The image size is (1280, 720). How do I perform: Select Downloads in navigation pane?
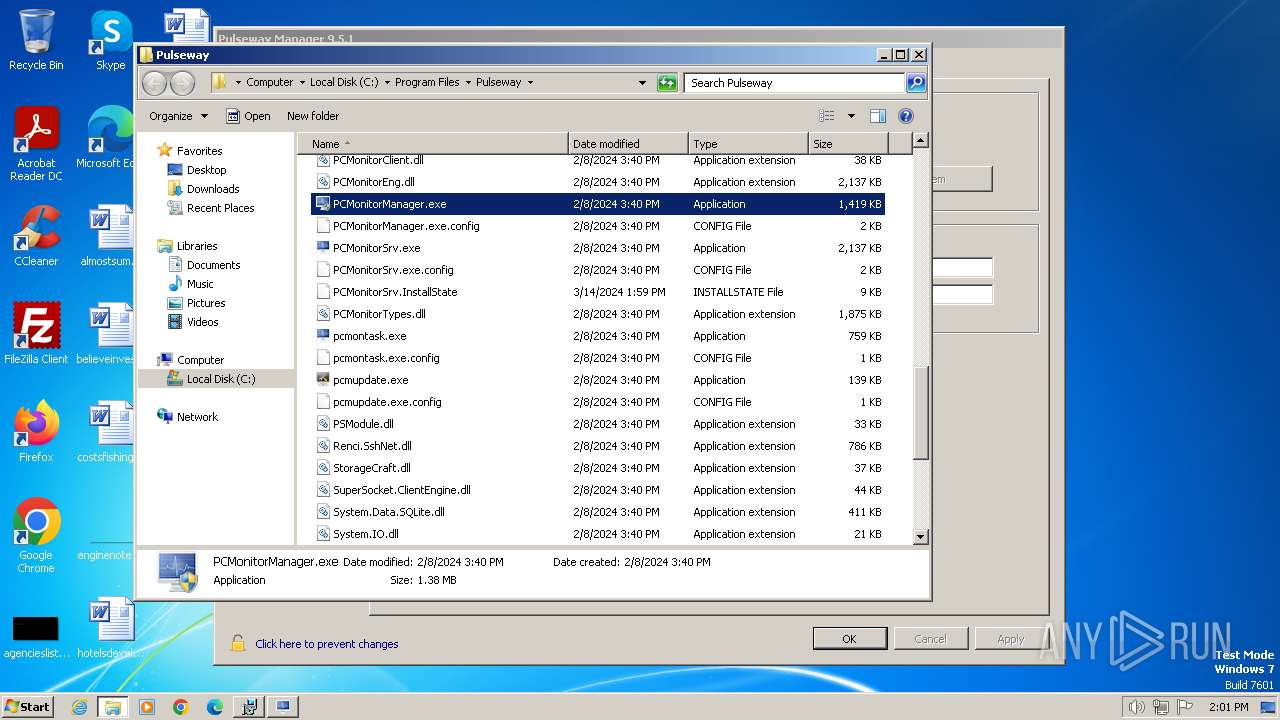point(212,189)
